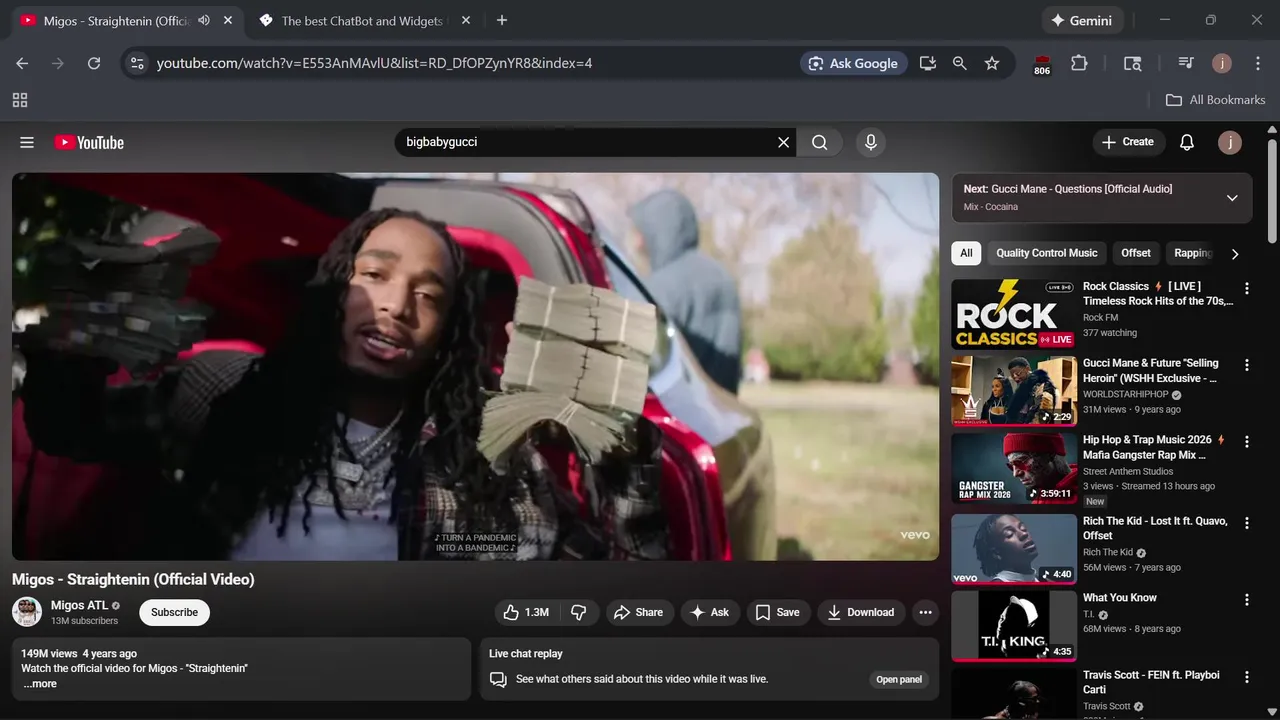Open options for Gucci Mane & Future video

[1247, 366]
